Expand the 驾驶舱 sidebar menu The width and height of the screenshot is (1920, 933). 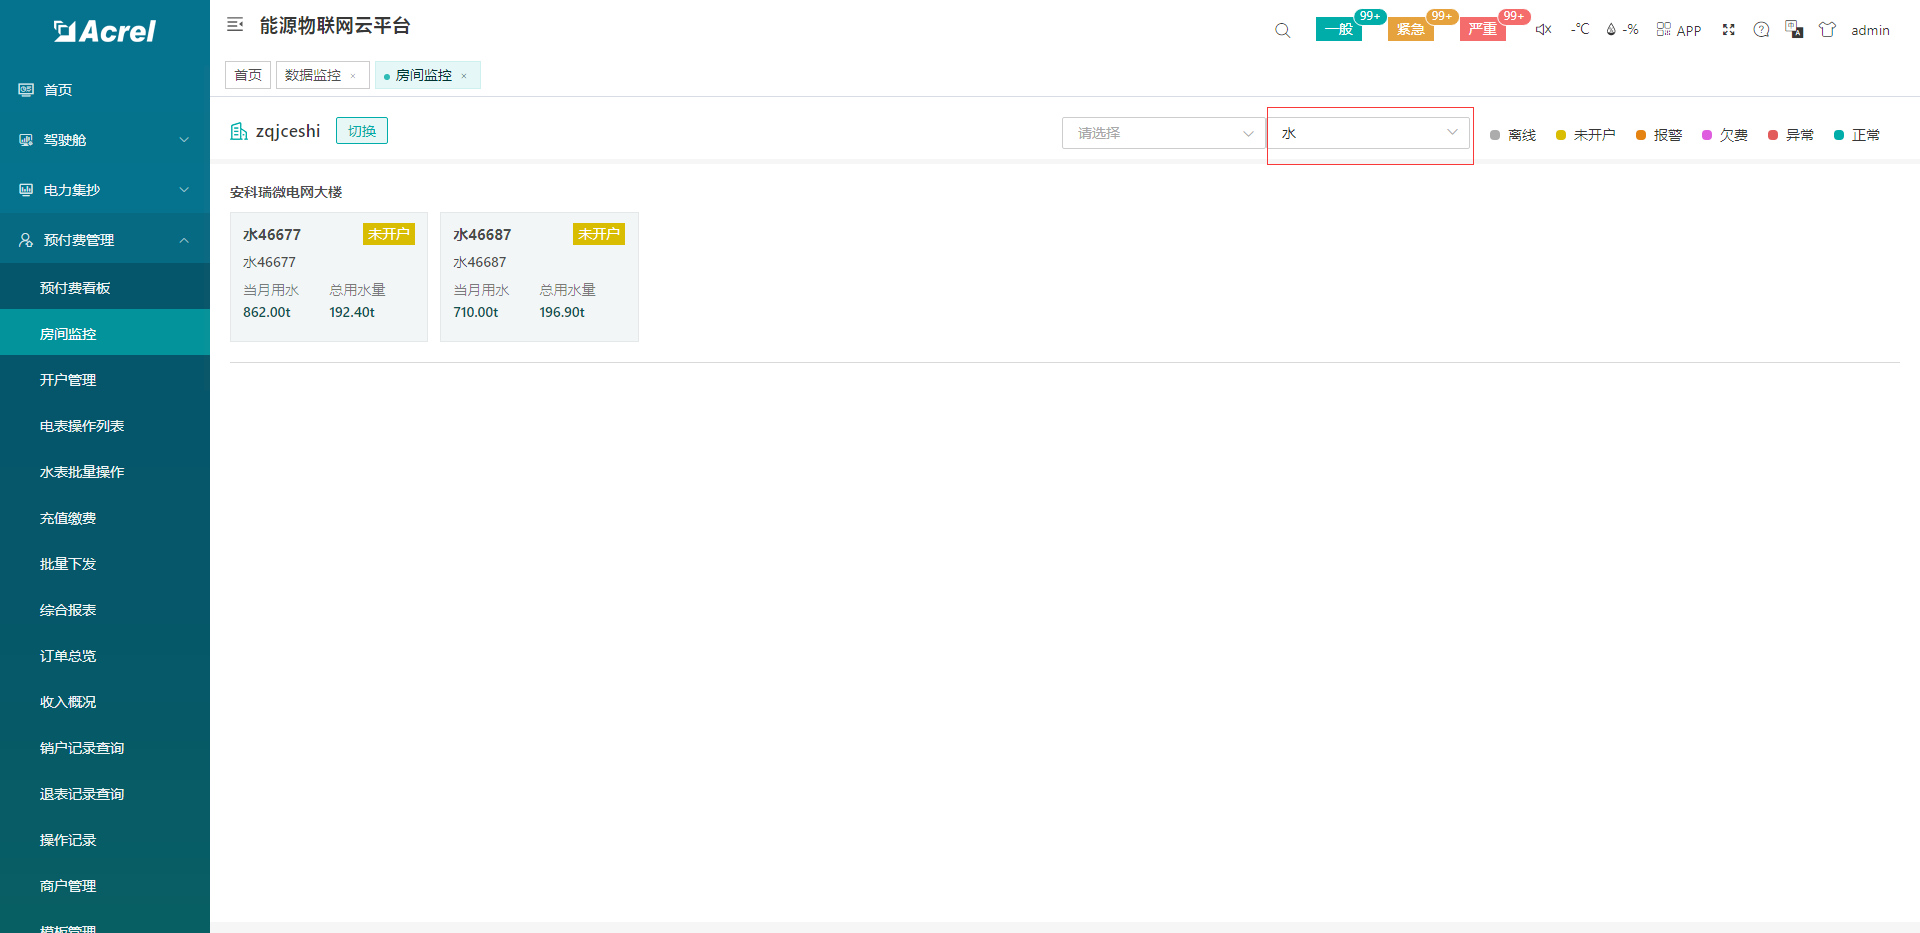coord(105,140)
